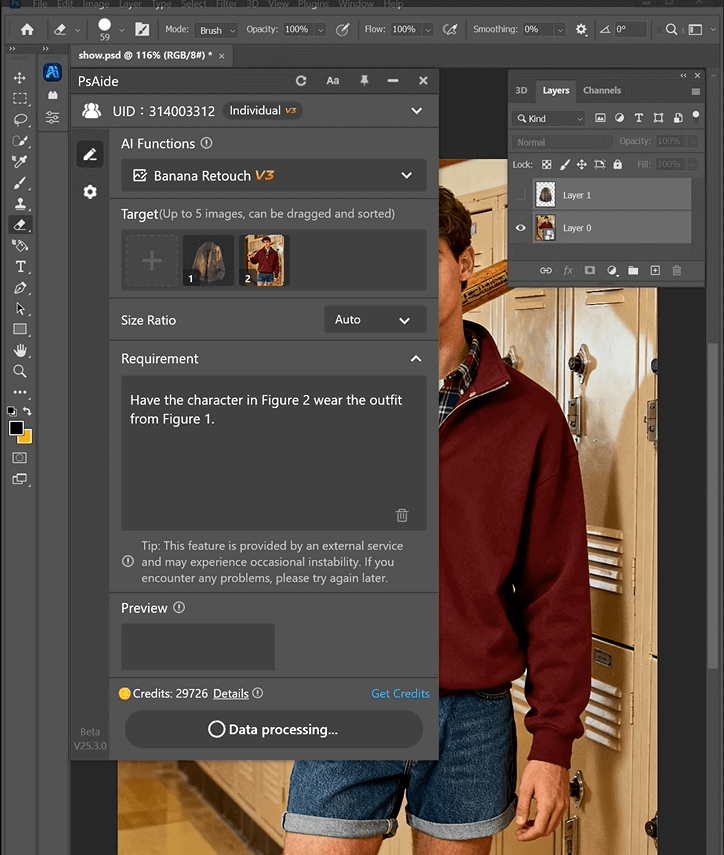724x855 pixels.
Task: Click the PsAide refresh icon
Action: 301,81
